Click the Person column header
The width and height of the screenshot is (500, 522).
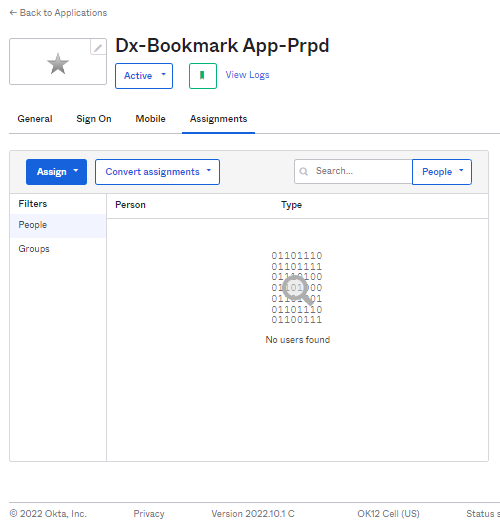pyautogui.click(x=130, y=205)
